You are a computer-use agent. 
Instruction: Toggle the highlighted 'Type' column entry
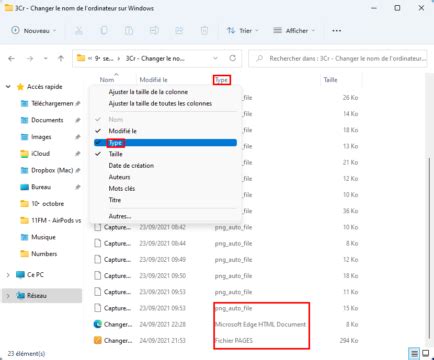(165, 143)
